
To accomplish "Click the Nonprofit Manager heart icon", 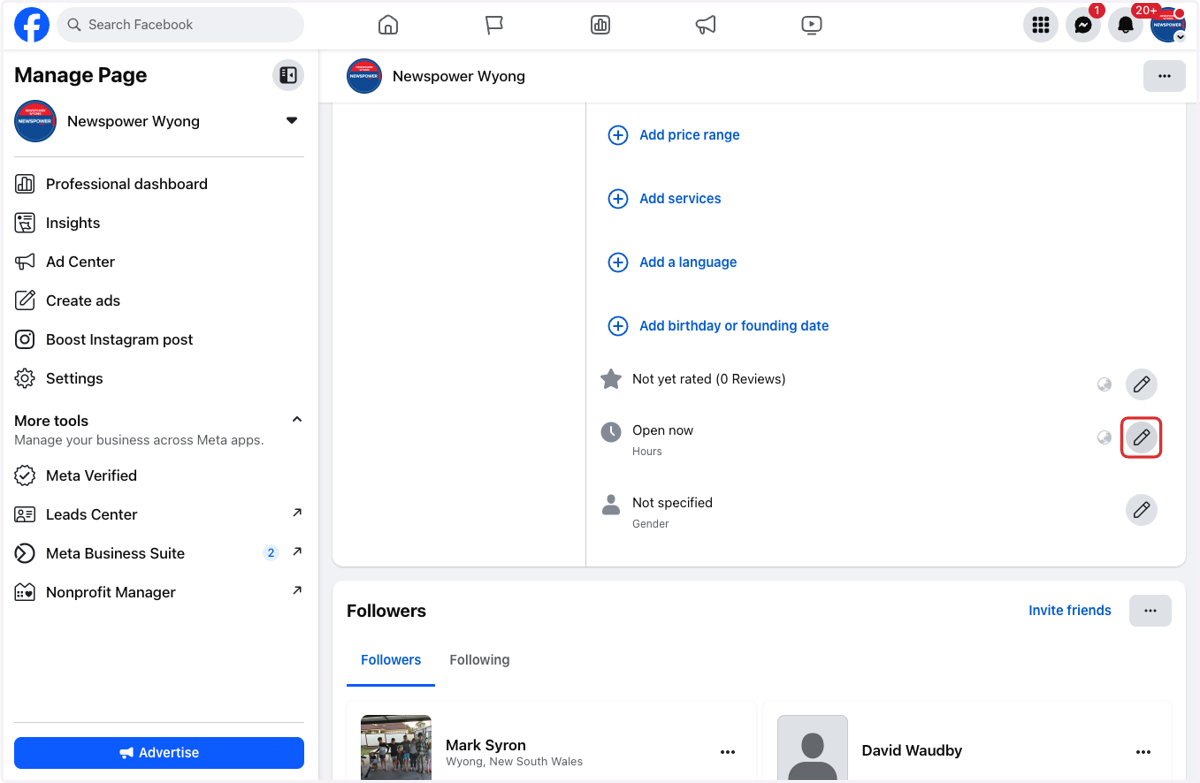I will click(25, 593).
